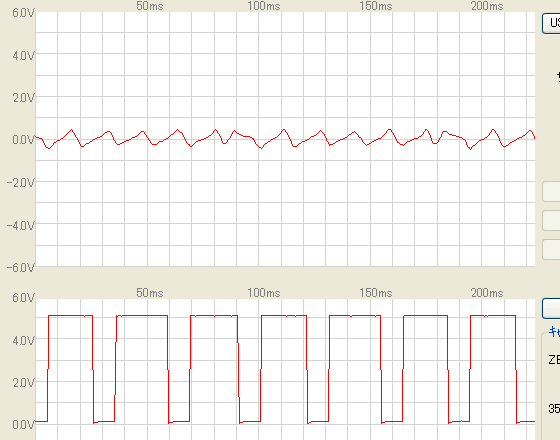The height and width of the screenshot is (440, 560).
Task: Select the 150ms marker above the upper graph
Action: (376, 6)
